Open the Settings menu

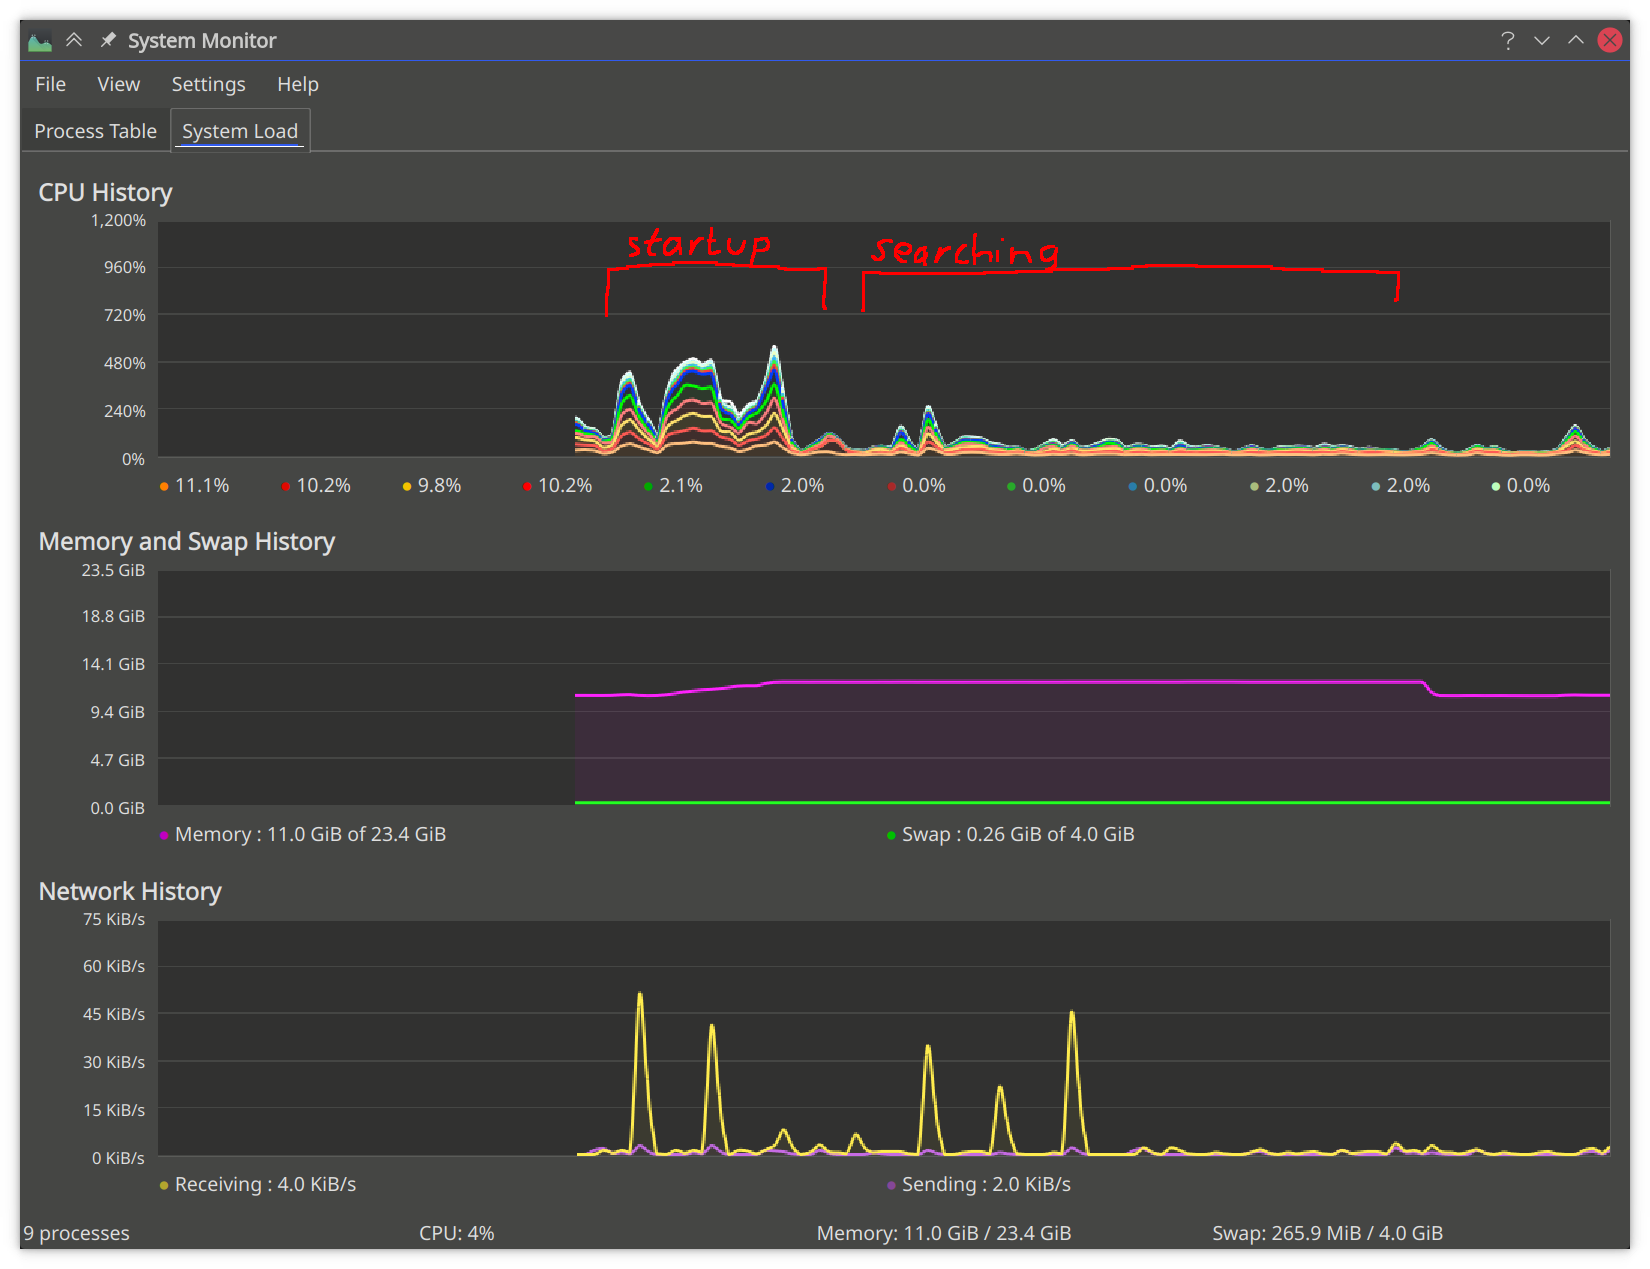coord(208,84)
